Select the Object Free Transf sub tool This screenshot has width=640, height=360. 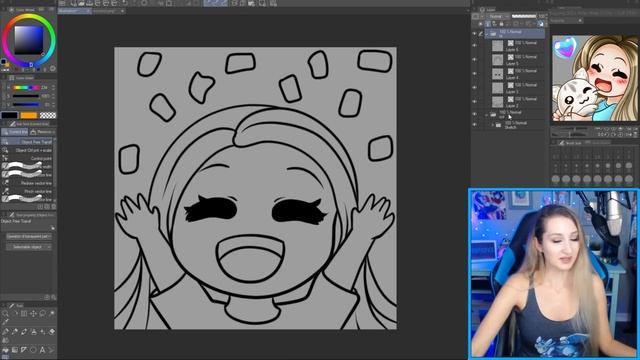coord(27,142)
